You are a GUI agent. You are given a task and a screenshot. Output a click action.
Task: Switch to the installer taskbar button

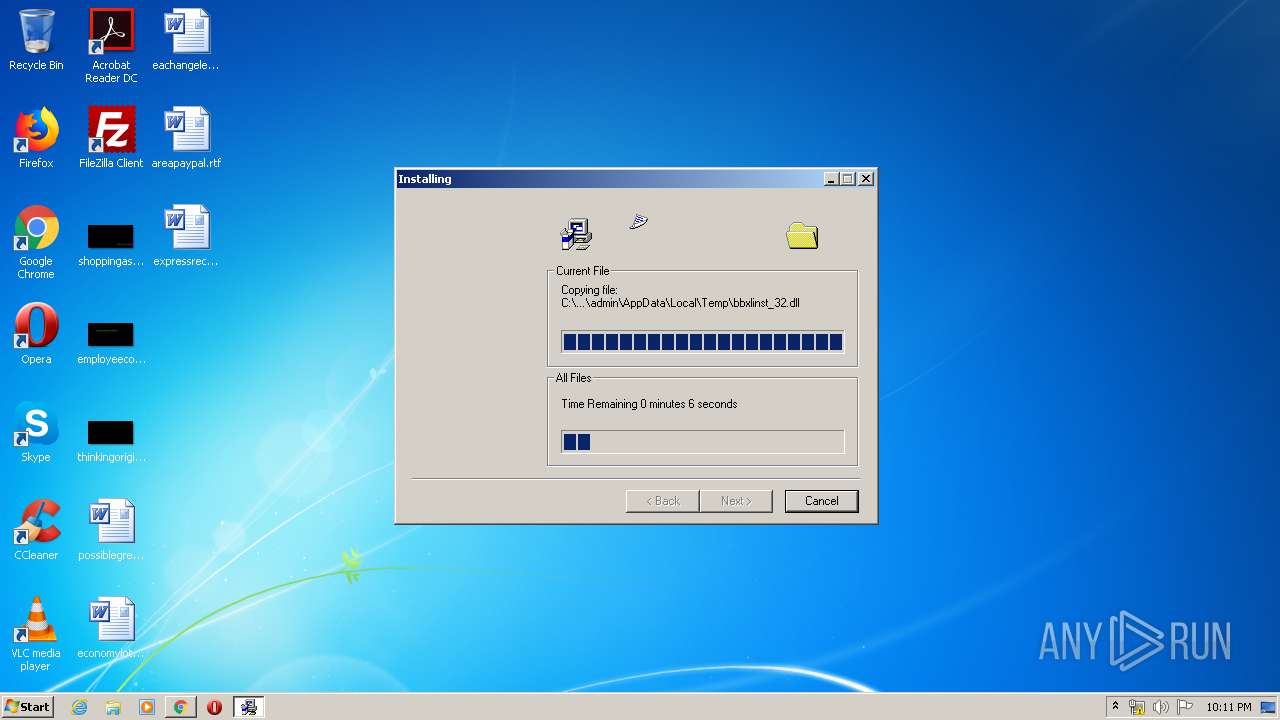(x=248, y=707)
